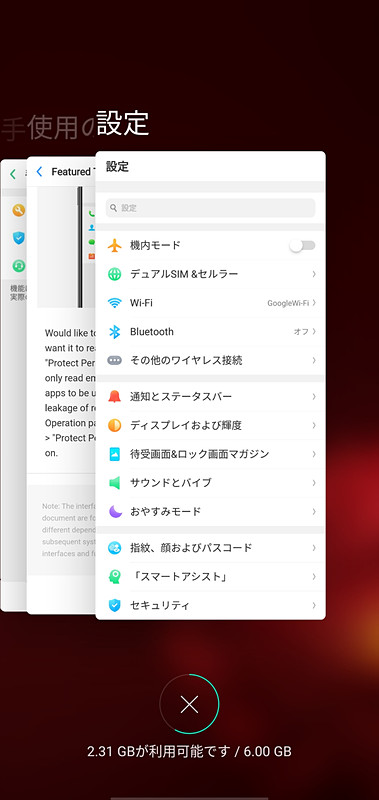Viewport: 379px width, 800px height.
Task: Tap the other wireless connections icon
Action: click(115, 361)
